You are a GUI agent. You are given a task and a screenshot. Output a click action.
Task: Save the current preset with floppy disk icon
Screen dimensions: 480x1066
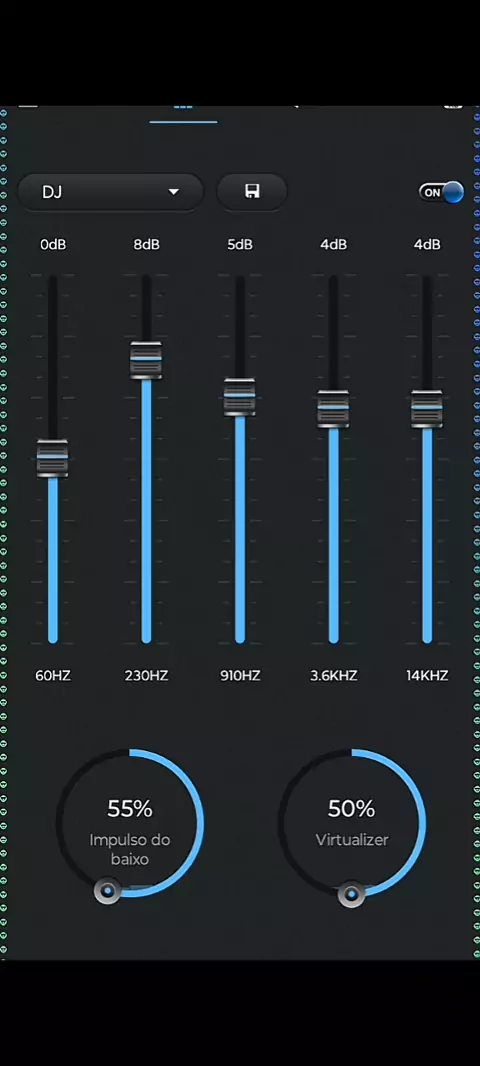[252, 192]
